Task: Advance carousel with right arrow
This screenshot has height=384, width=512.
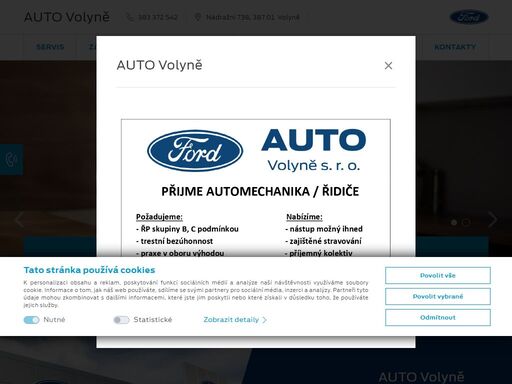Action: pos(493,219)
